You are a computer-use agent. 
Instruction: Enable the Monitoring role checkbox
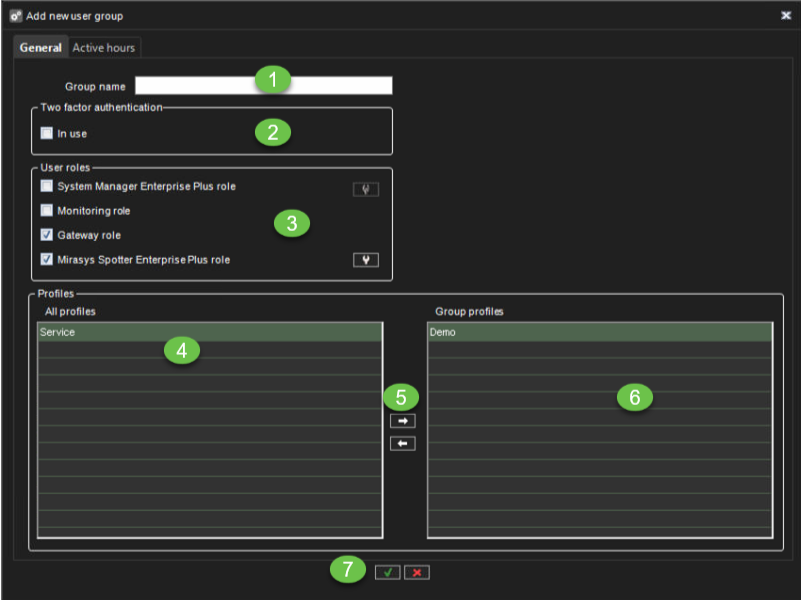click(x=46, y=211)
